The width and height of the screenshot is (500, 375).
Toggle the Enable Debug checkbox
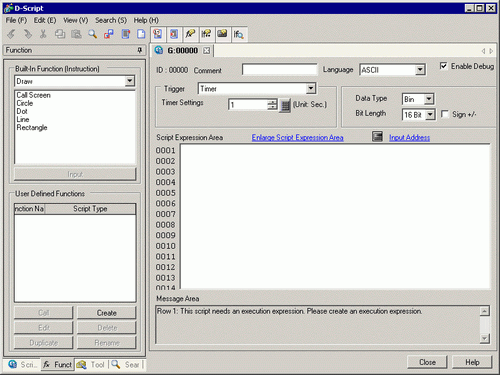(444, 66)
